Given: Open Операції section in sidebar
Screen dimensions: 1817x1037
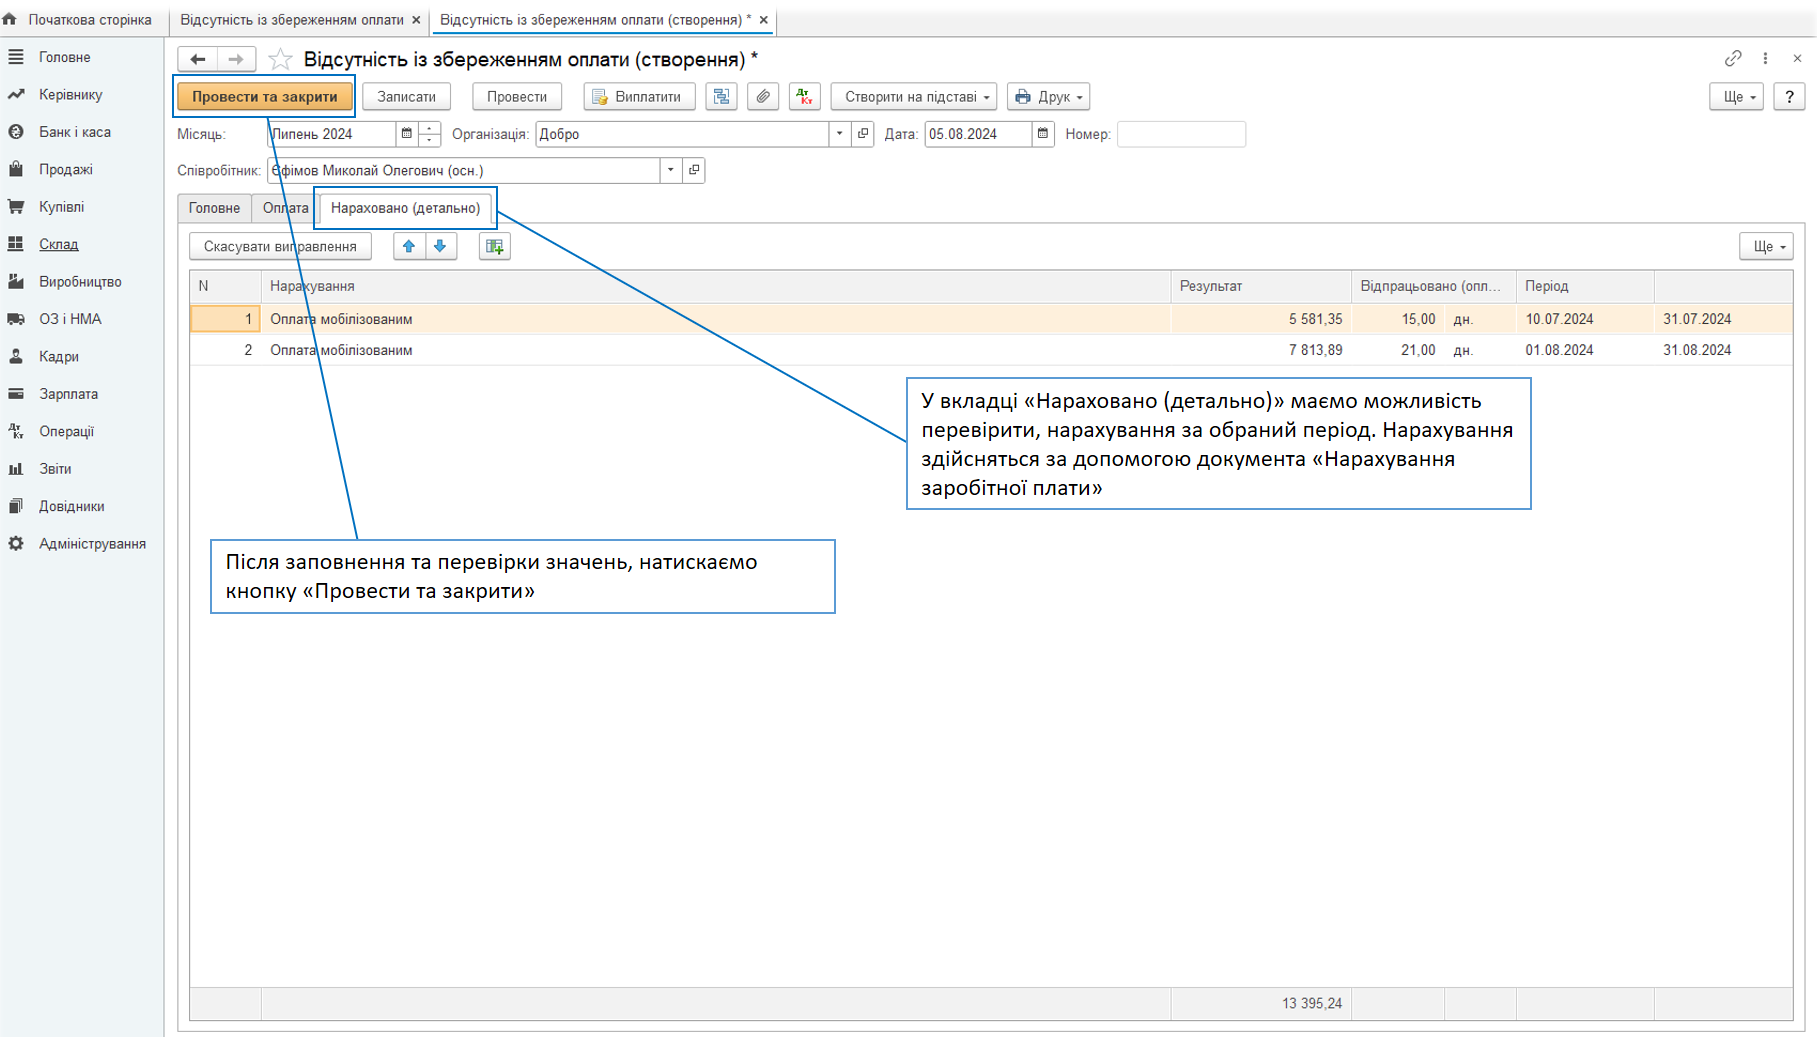Looking at the screenshot, I should [x=66, y=431].
